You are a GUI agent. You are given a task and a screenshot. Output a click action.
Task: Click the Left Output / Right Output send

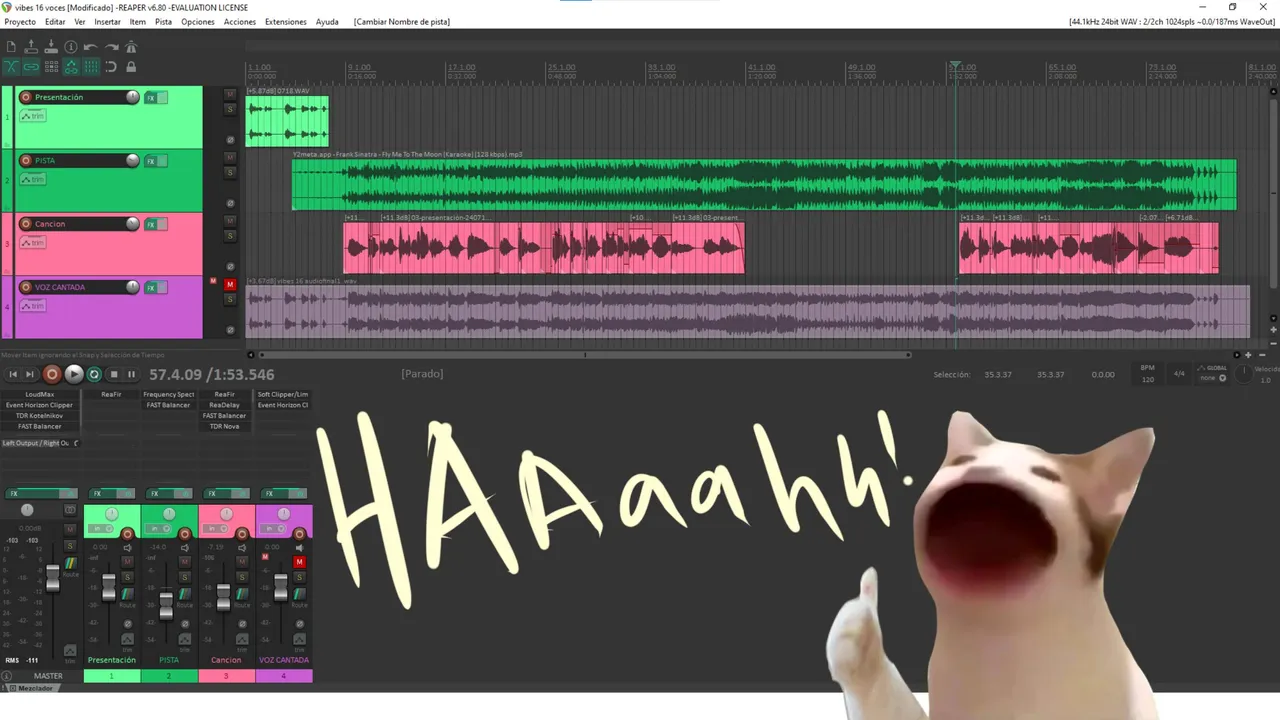(37, 443)
